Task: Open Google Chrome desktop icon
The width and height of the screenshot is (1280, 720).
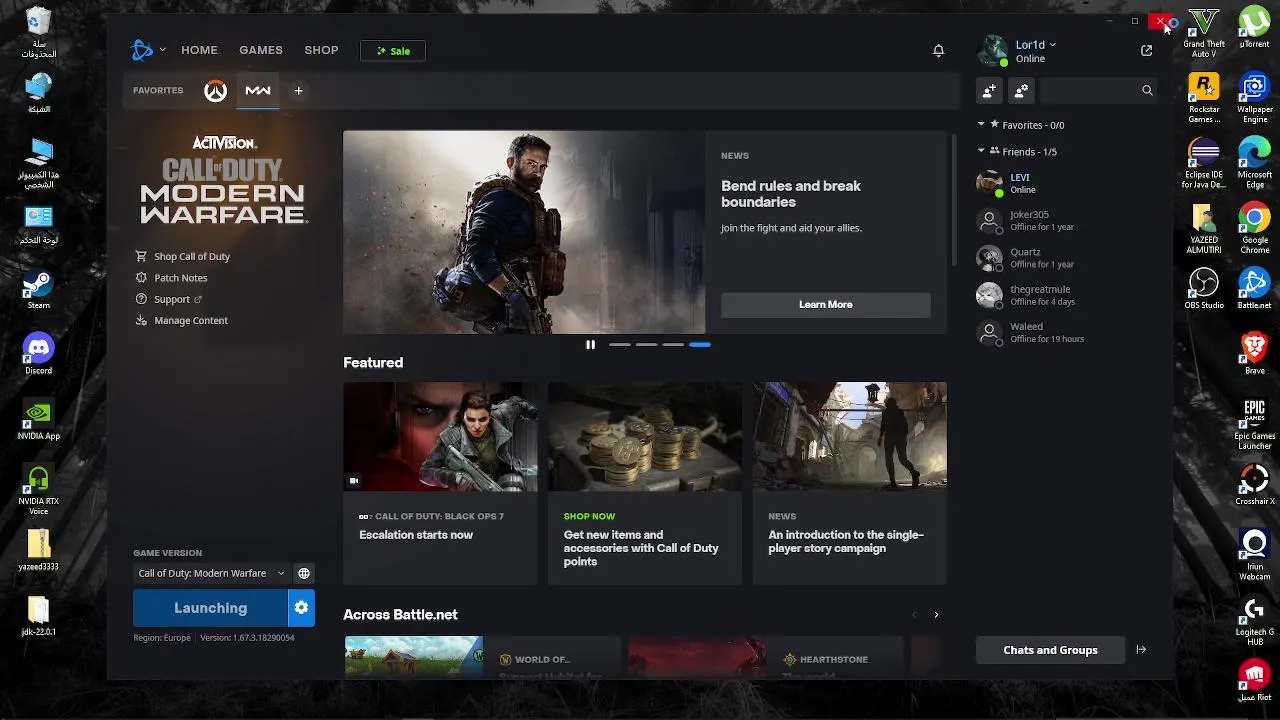Action: 1255,229
